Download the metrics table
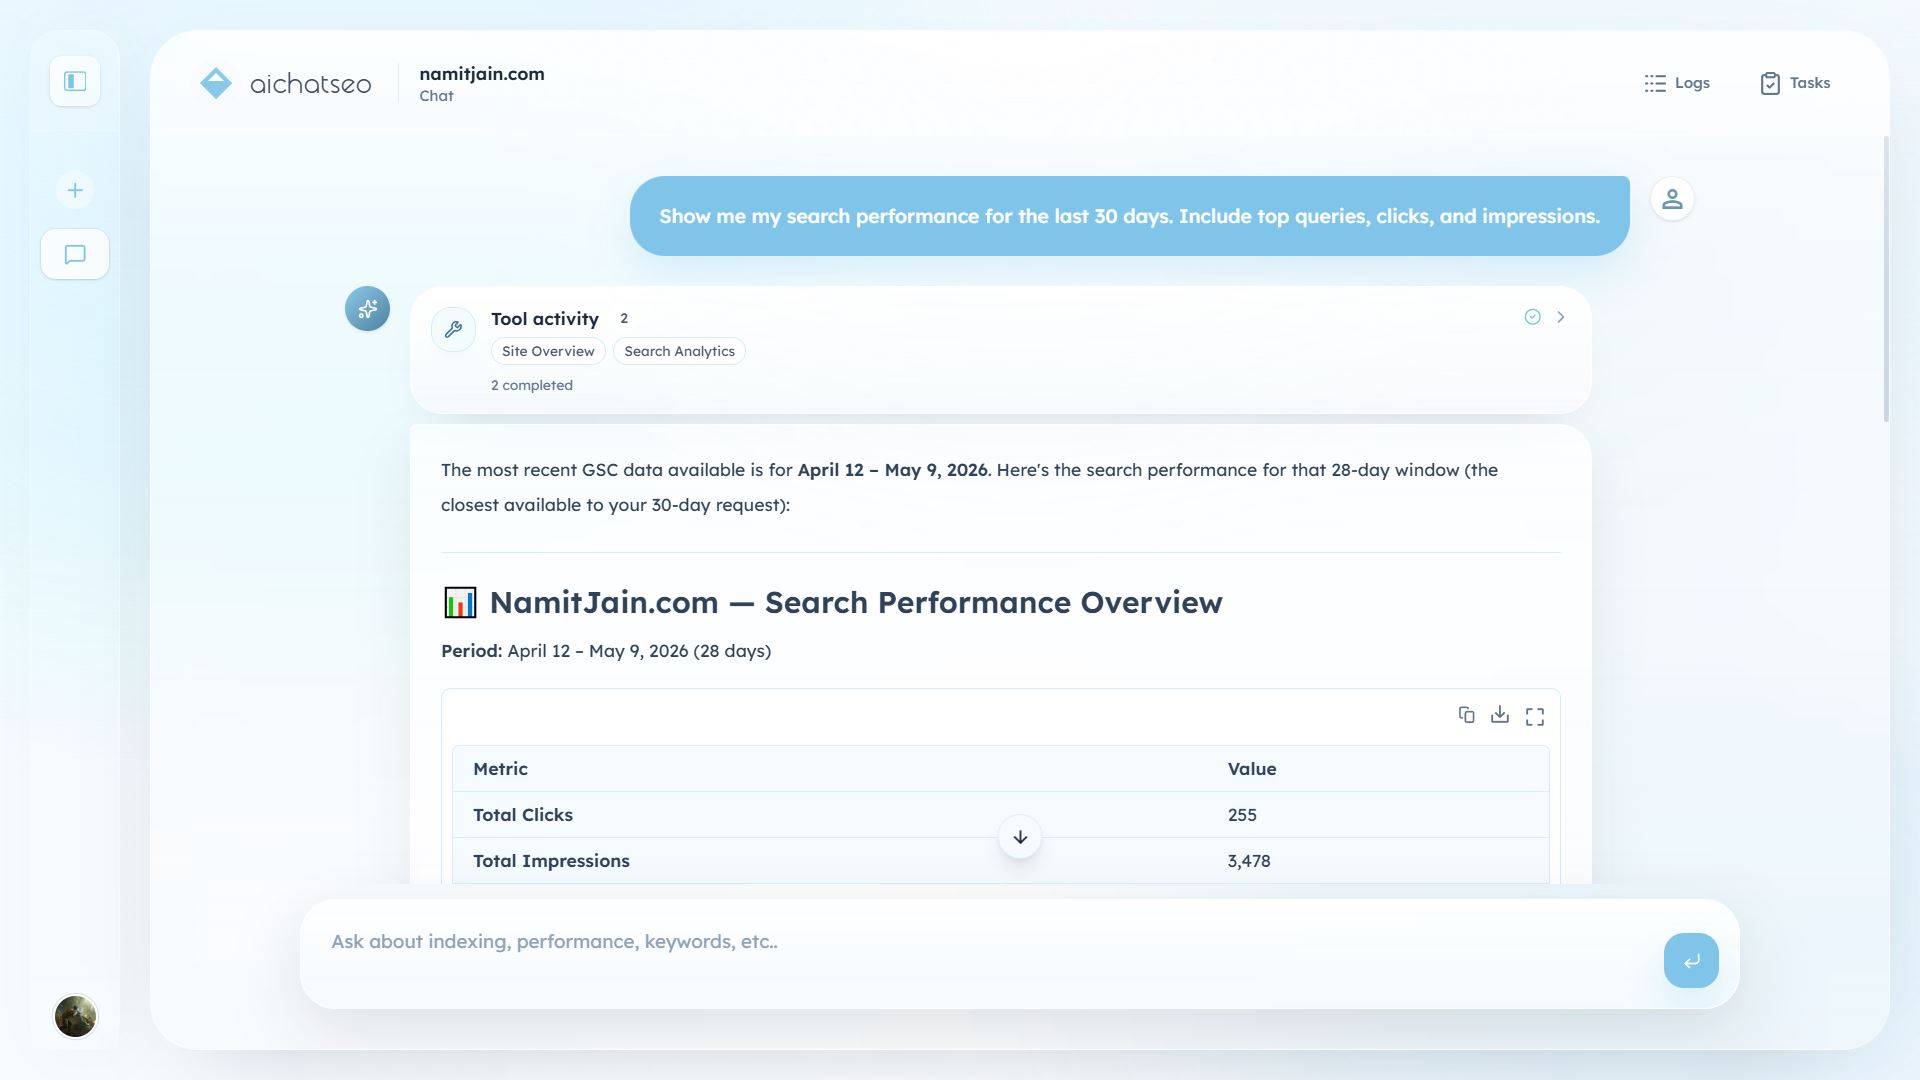This screenshot has width=1920, height=1080. (1500, 715)
